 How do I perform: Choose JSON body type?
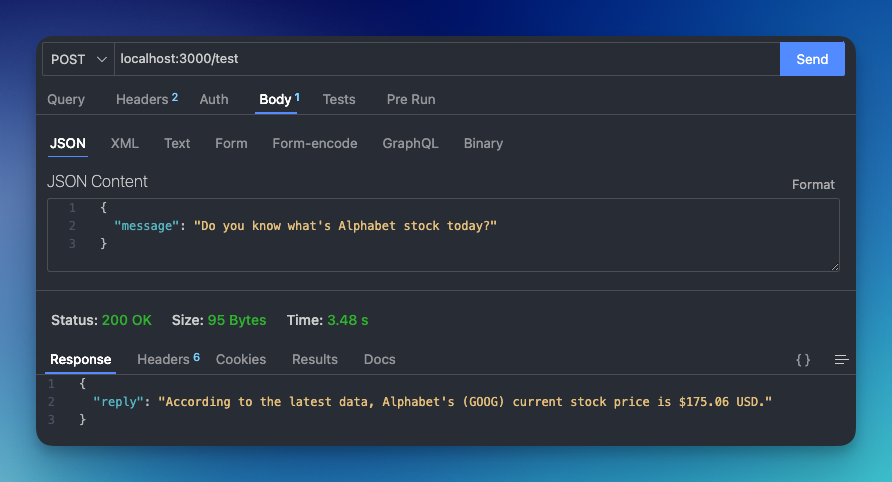click(68, 143)
